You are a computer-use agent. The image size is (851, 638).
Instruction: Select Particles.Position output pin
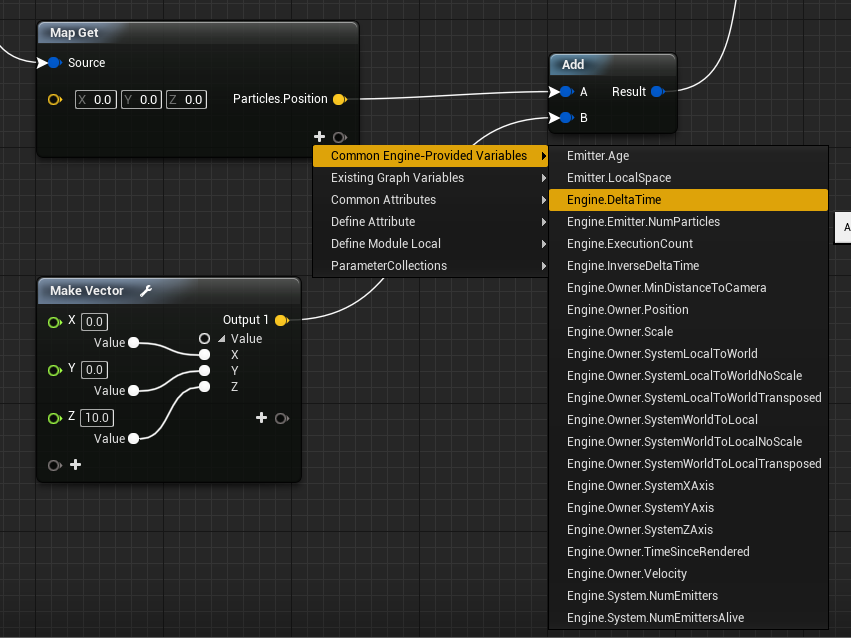point(340,99)
